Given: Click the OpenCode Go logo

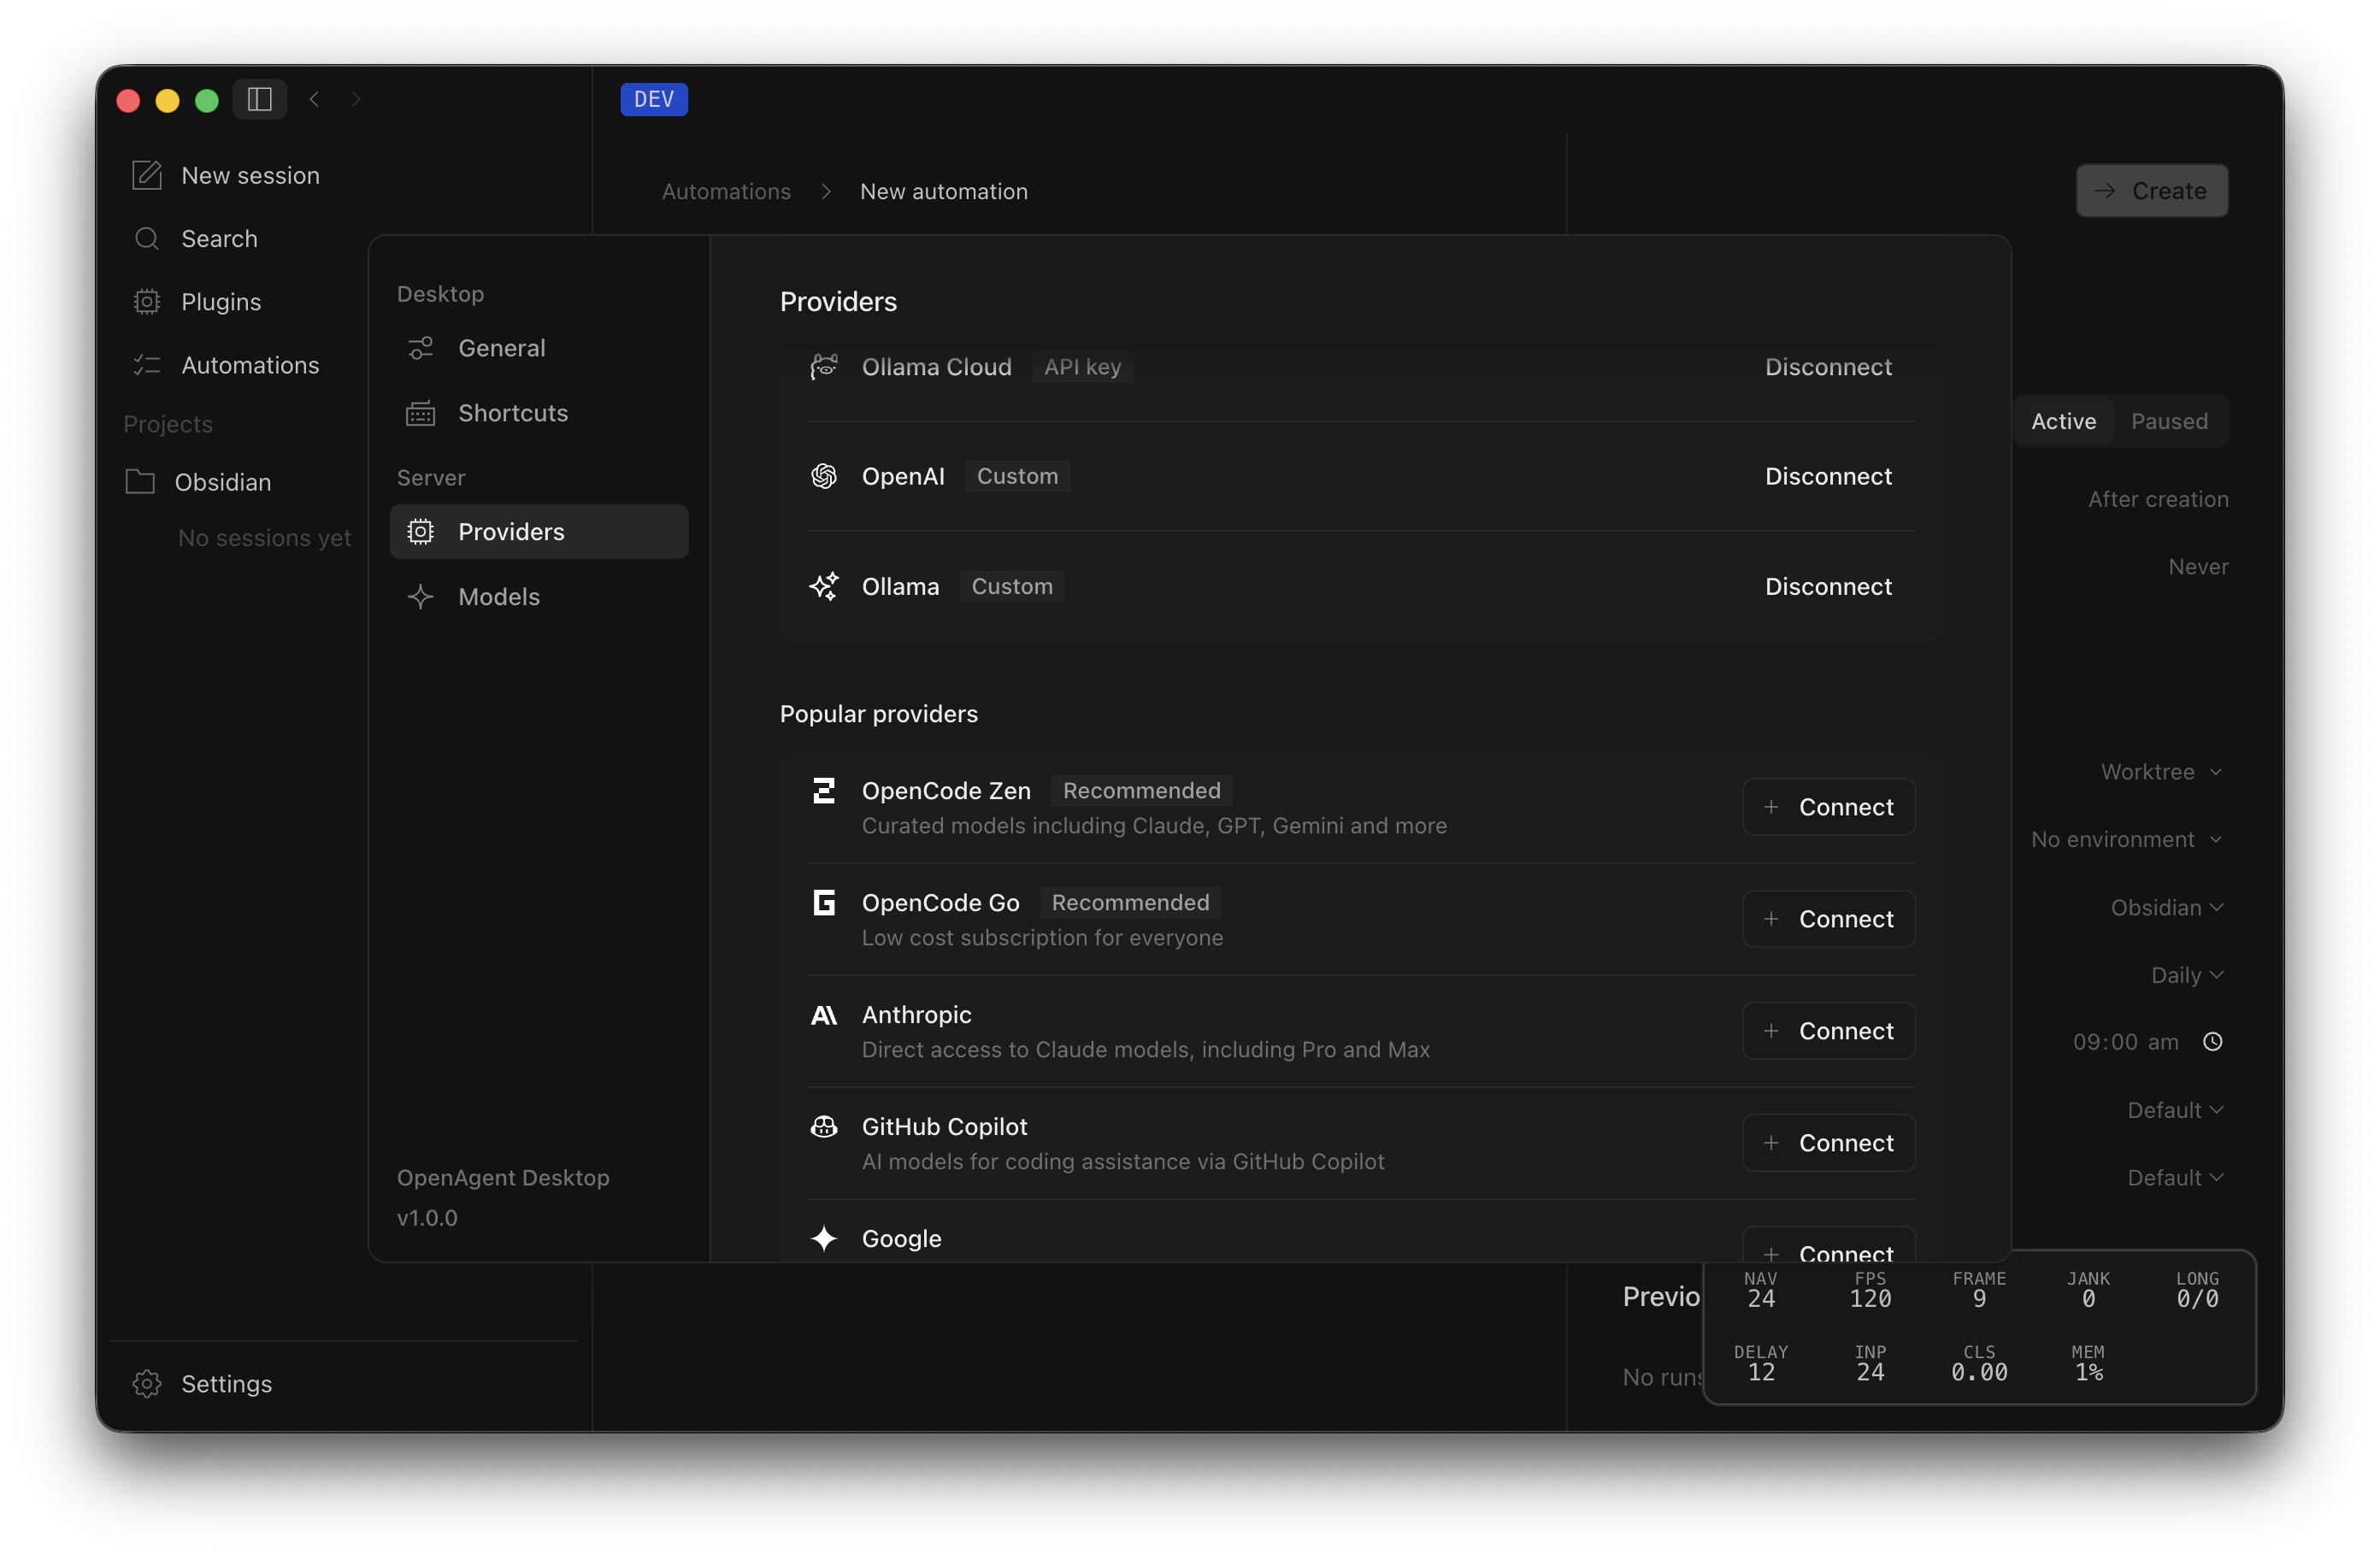Looking at the screenshot, I should [x=824, y=903].
